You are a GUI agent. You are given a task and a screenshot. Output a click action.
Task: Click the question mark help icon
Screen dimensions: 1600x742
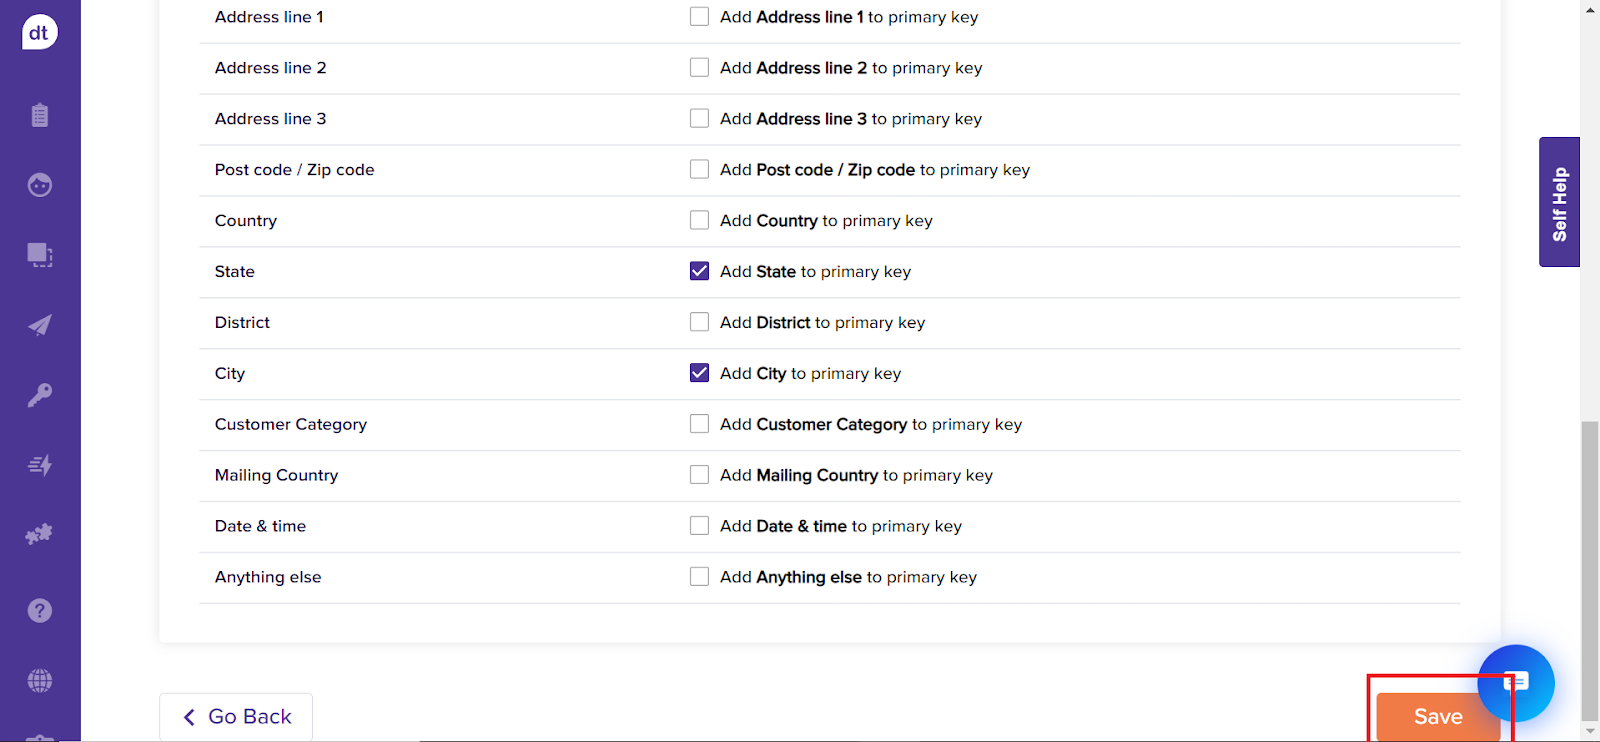point(39,610)
